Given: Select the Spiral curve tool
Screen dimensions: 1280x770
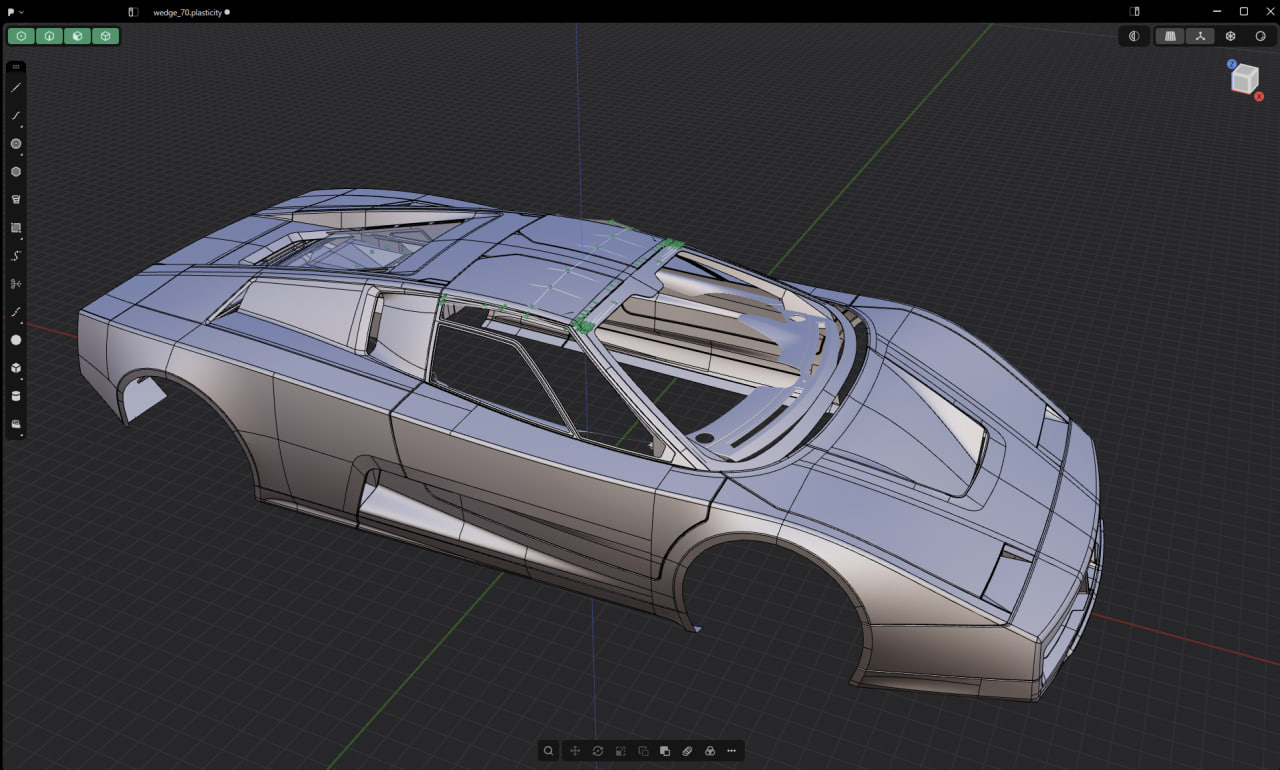Looking at the screenshot, I should pos(16,256).
